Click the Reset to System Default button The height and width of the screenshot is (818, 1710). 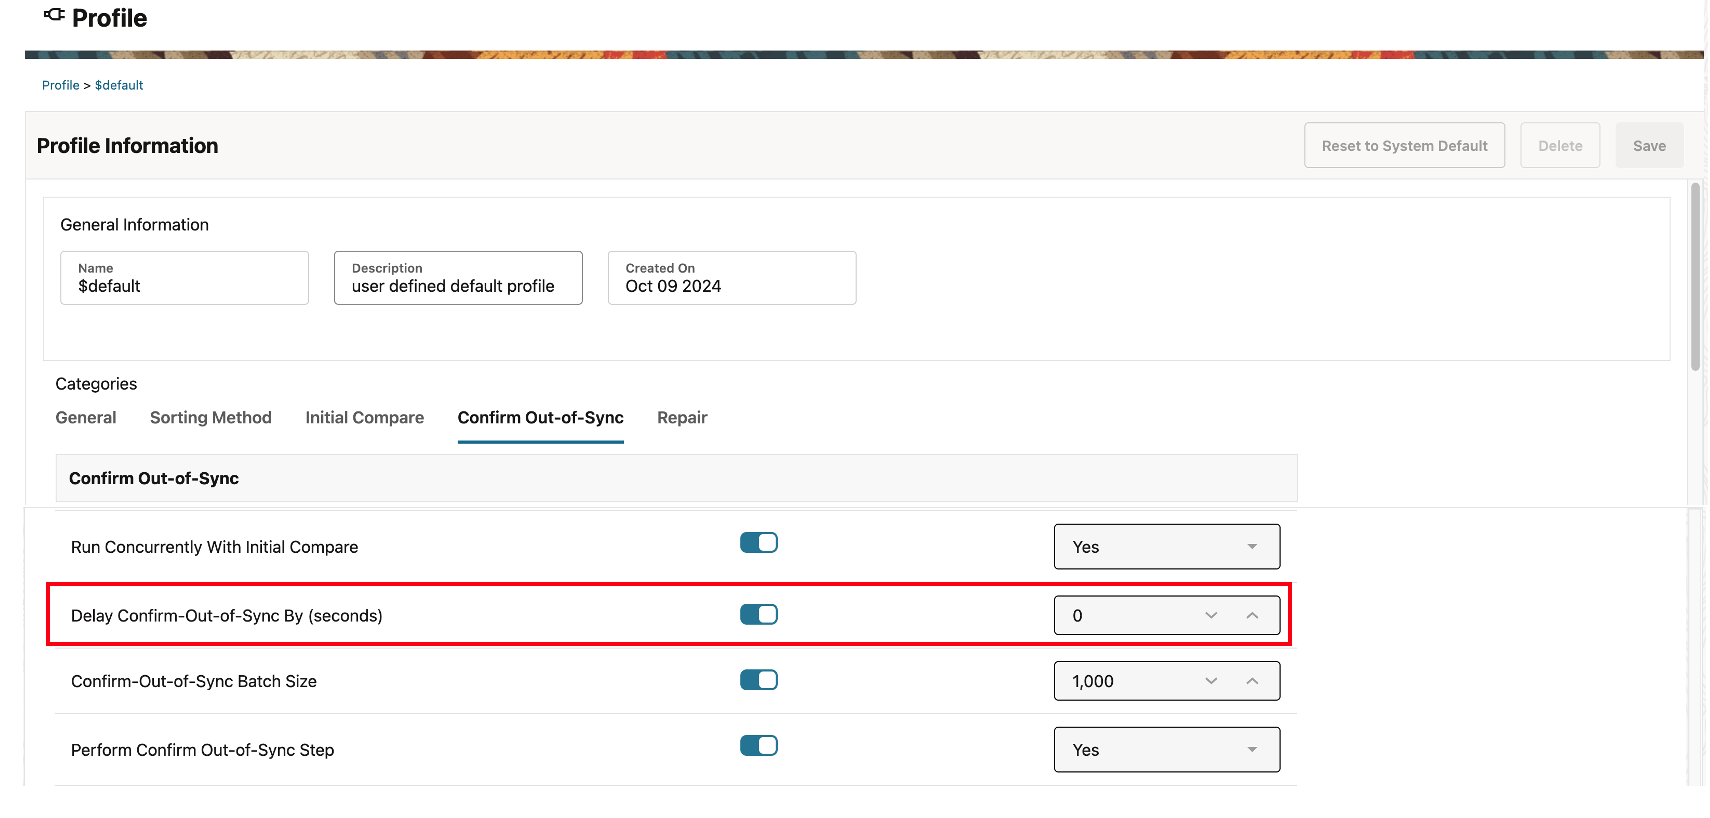(1404, 146)
